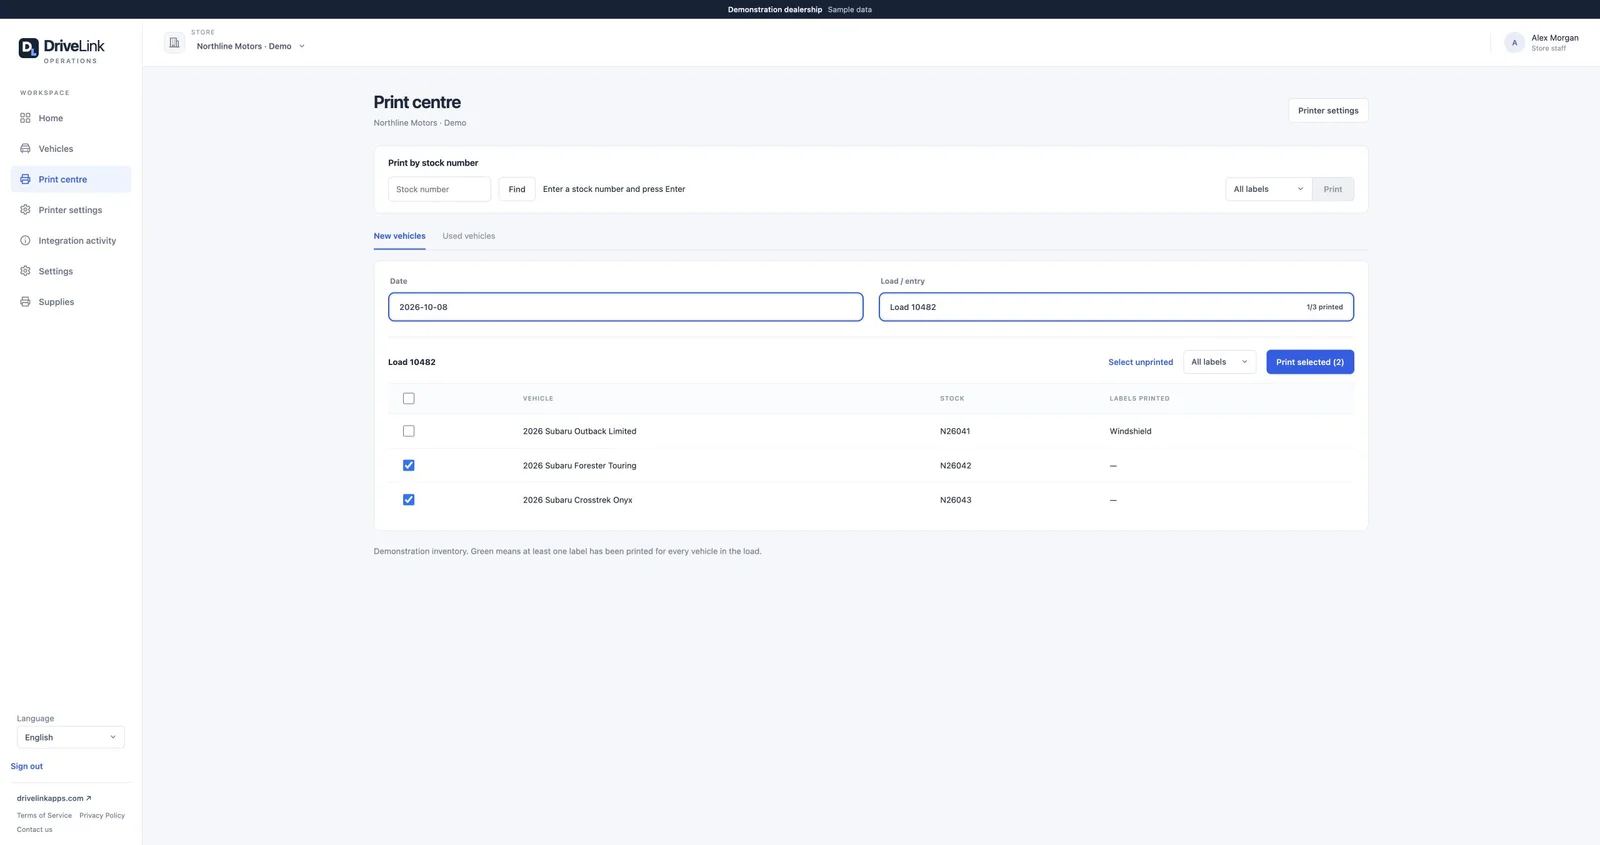Viewport: 1600px width, 845px height.
Task: Open Supplies from the sidebar
Action: click(71, 302)
